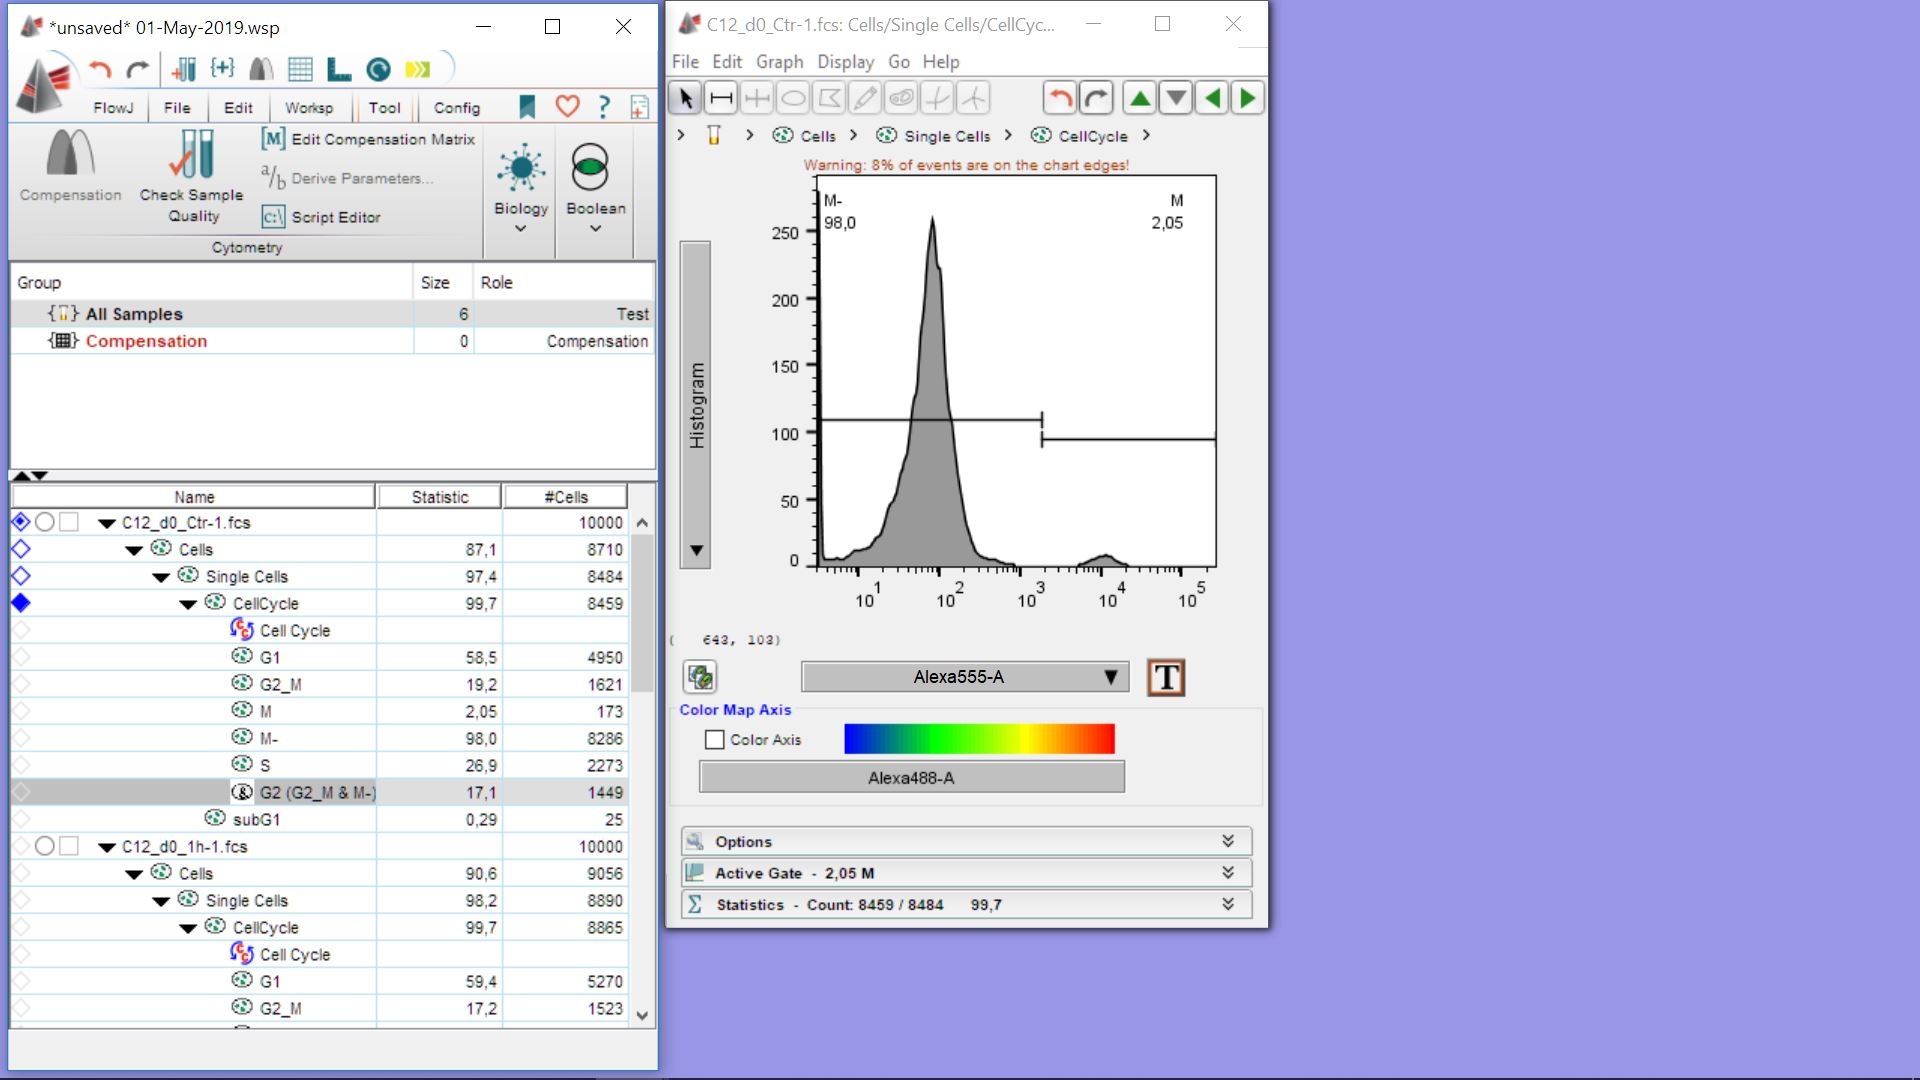Click the green next sample arrow
The width and height of the screenshot is (1920, 1080).
[1247, 98]
